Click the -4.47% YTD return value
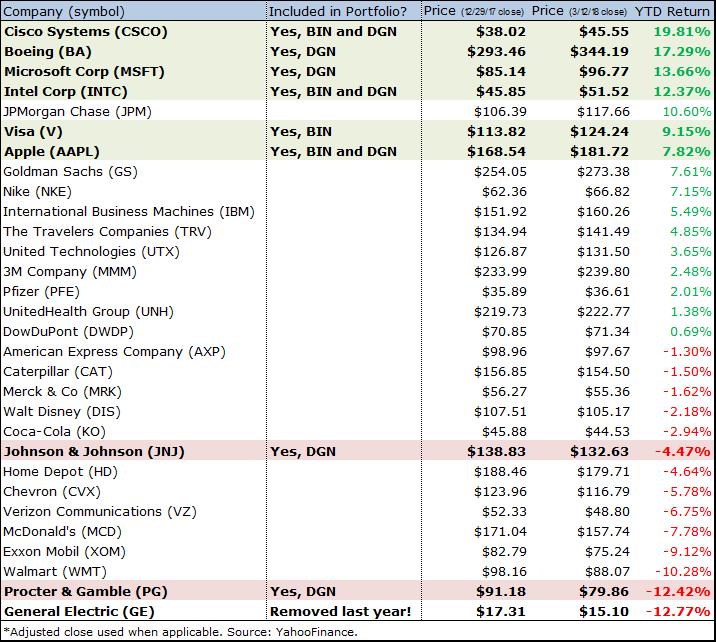 tap(683, 452)
